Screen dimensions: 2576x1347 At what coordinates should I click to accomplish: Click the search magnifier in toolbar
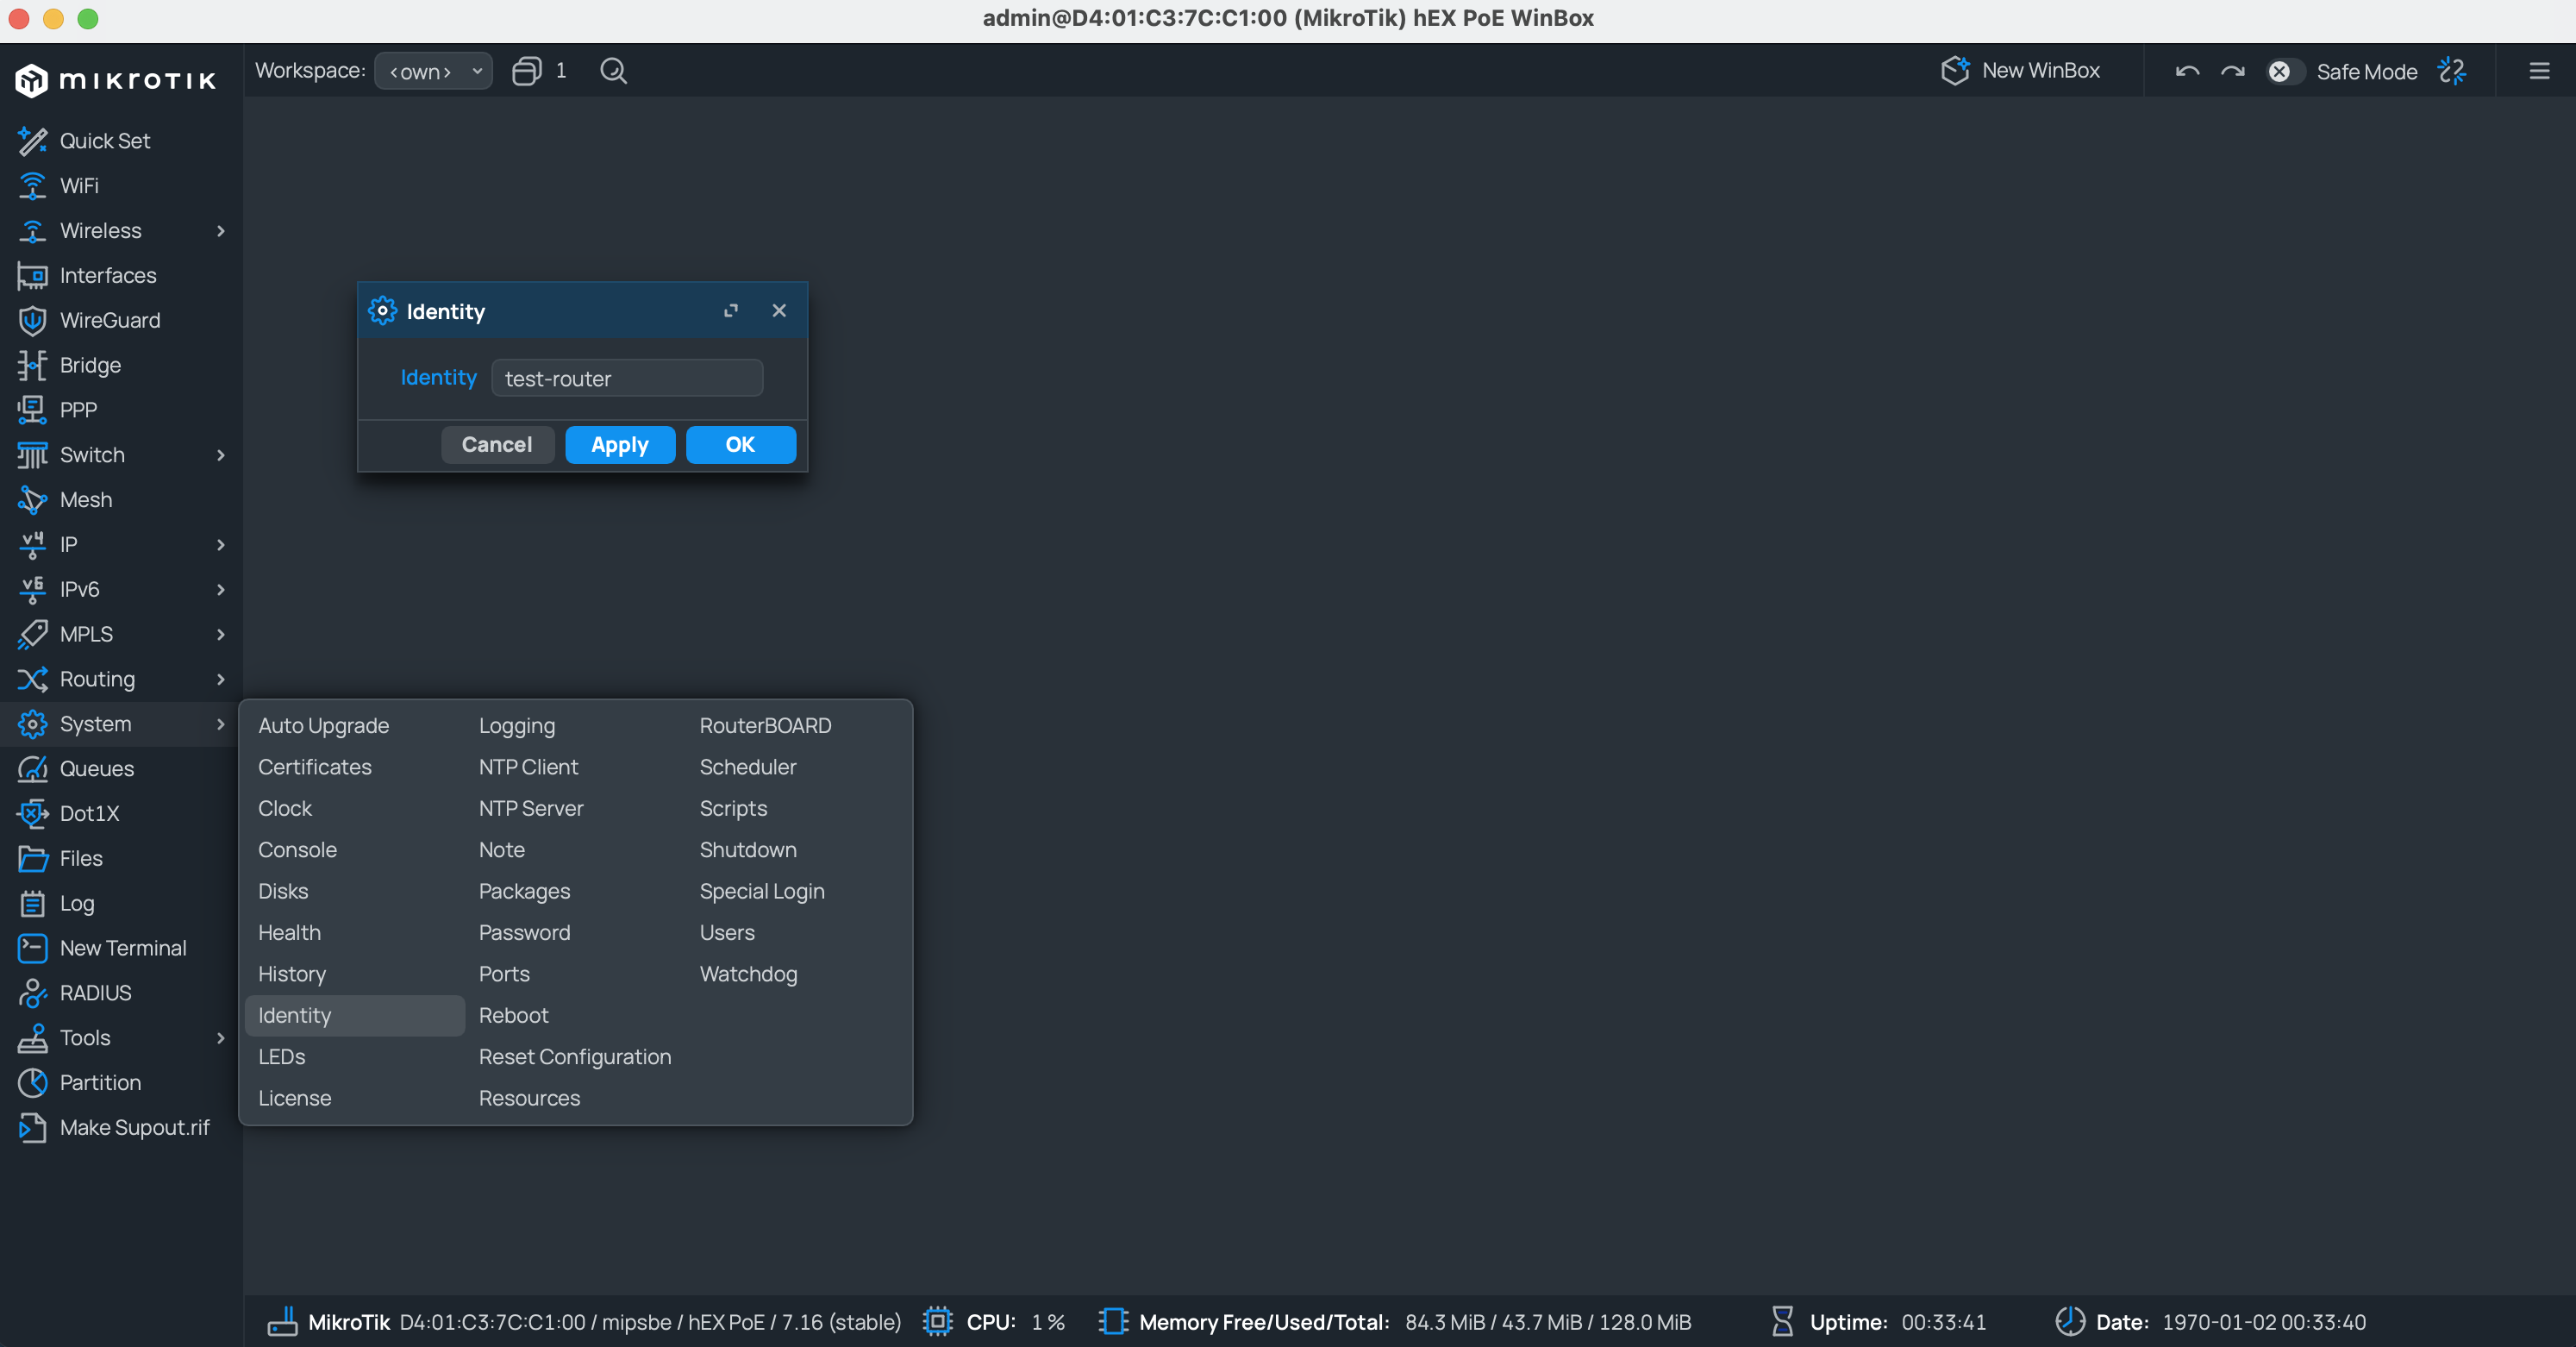[613, 71]
